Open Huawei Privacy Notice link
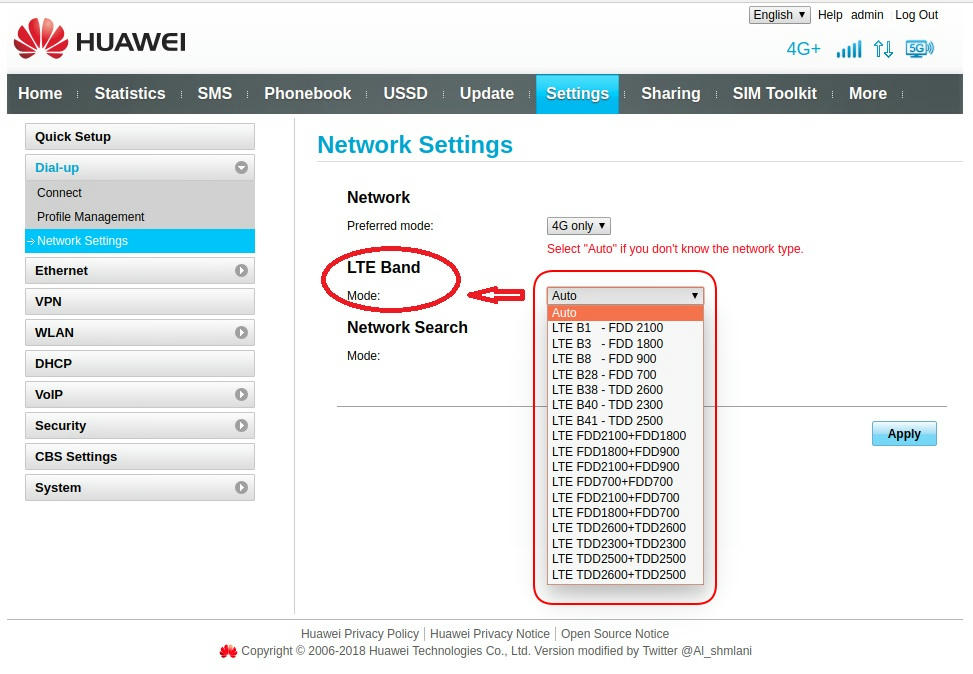The height and width of the screenshot is (674, 973). (490, 634)
